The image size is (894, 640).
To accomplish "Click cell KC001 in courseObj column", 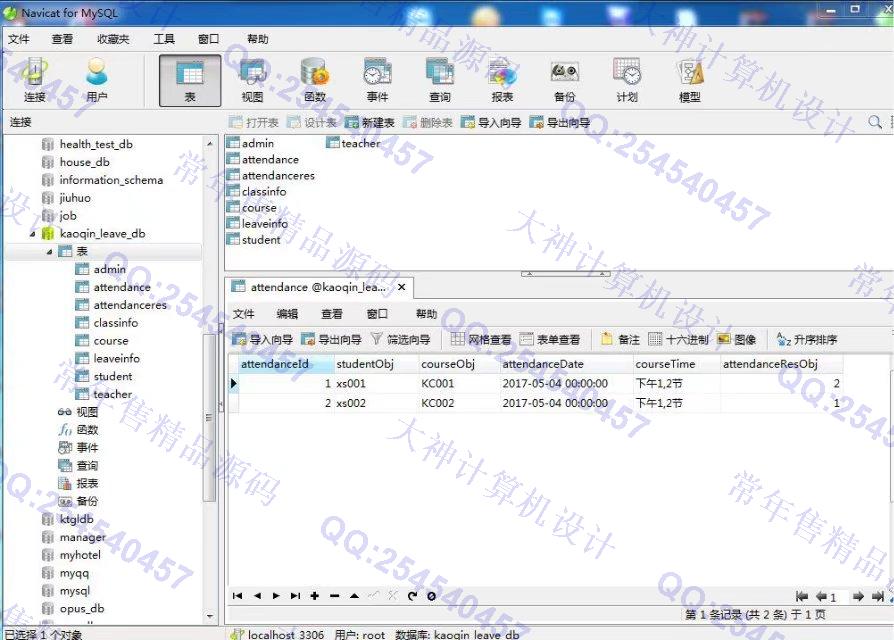I will (x=459, y=384).
